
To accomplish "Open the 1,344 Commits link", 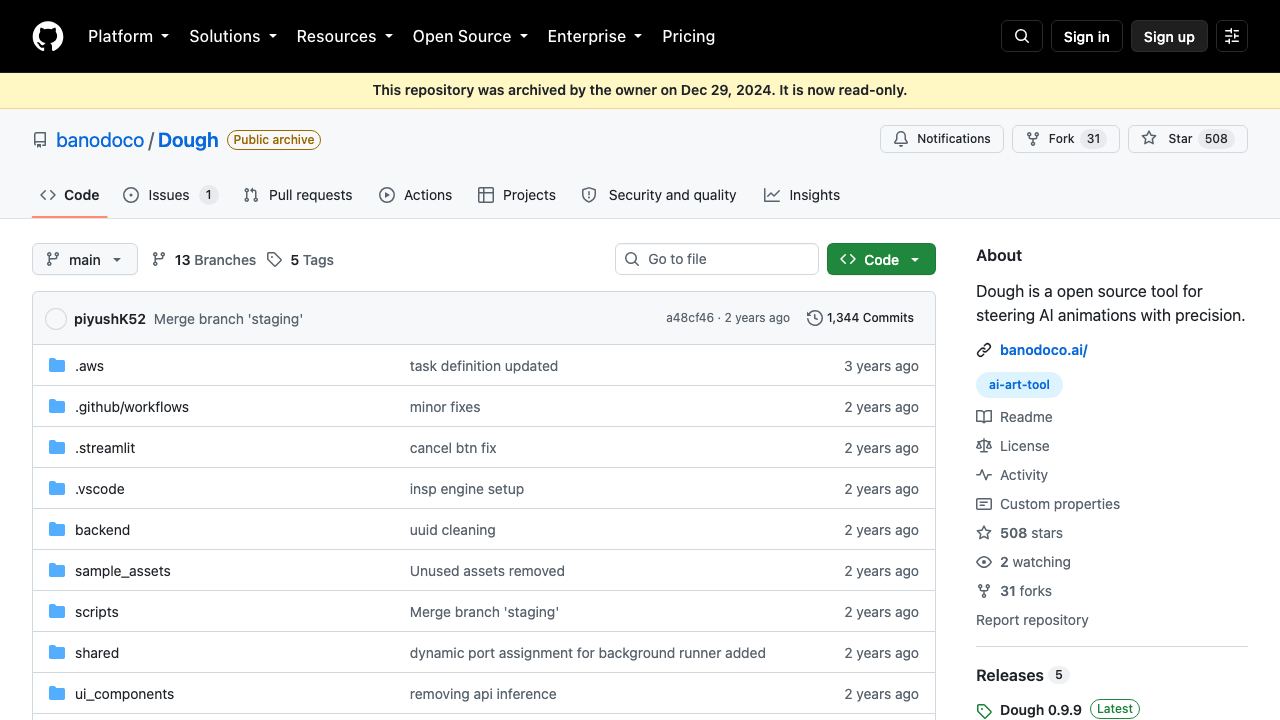I will tap(861, 318).
